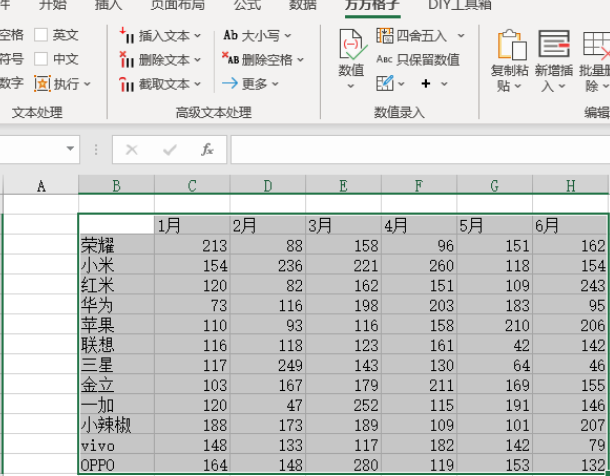The image size is (610, 476).
Task: Open the Name Box dropdown arrow
Action: click(70, 149)
